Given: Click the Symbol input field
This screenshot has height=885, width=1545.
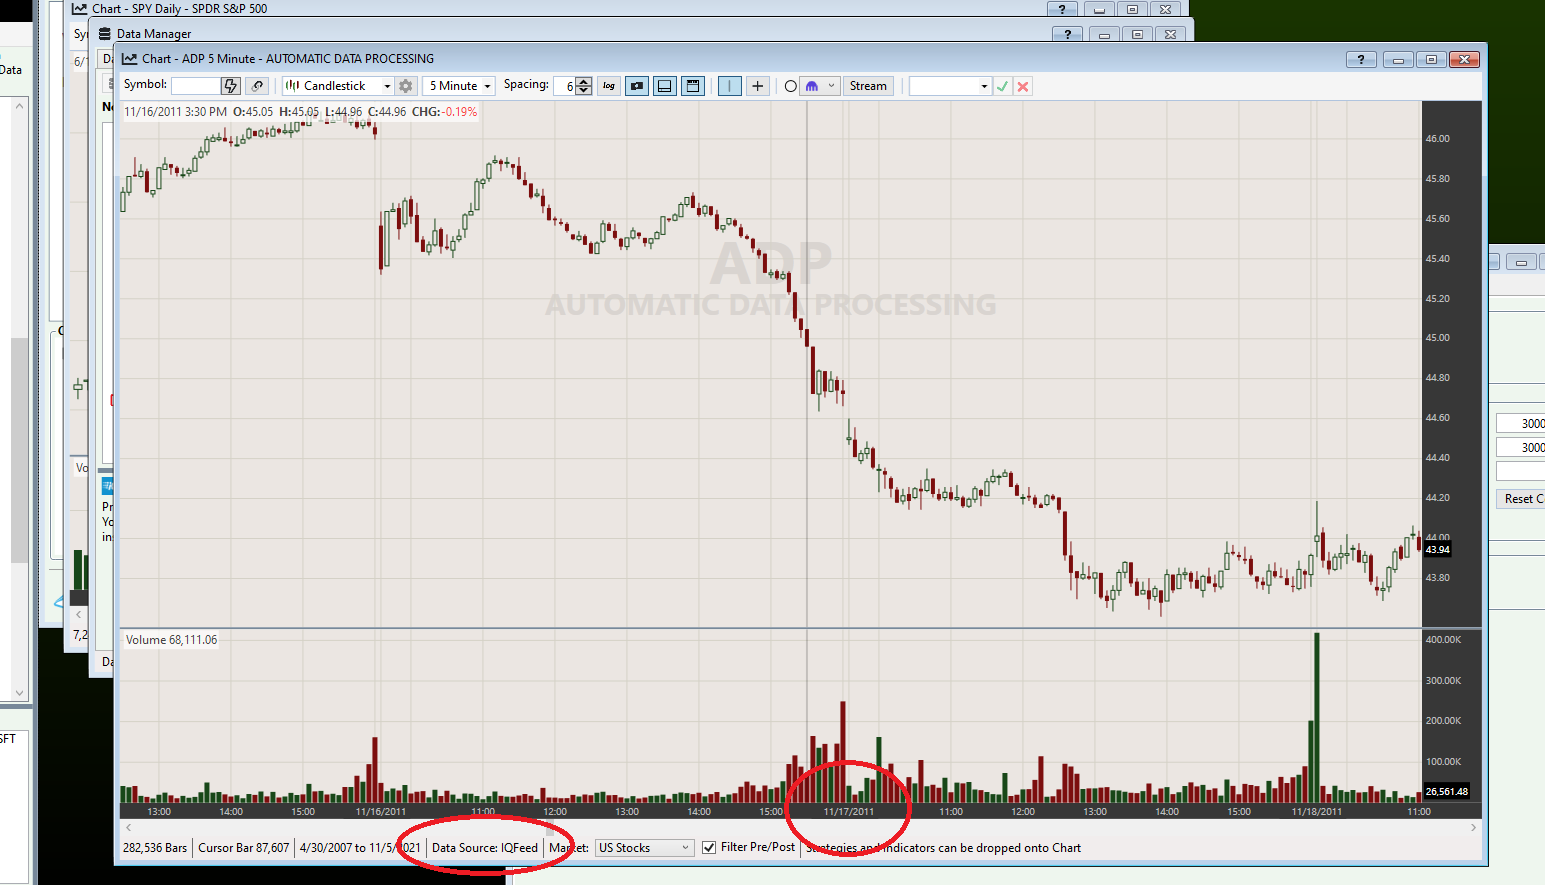Looking at the screenshot, I should [x=195, y=86].
